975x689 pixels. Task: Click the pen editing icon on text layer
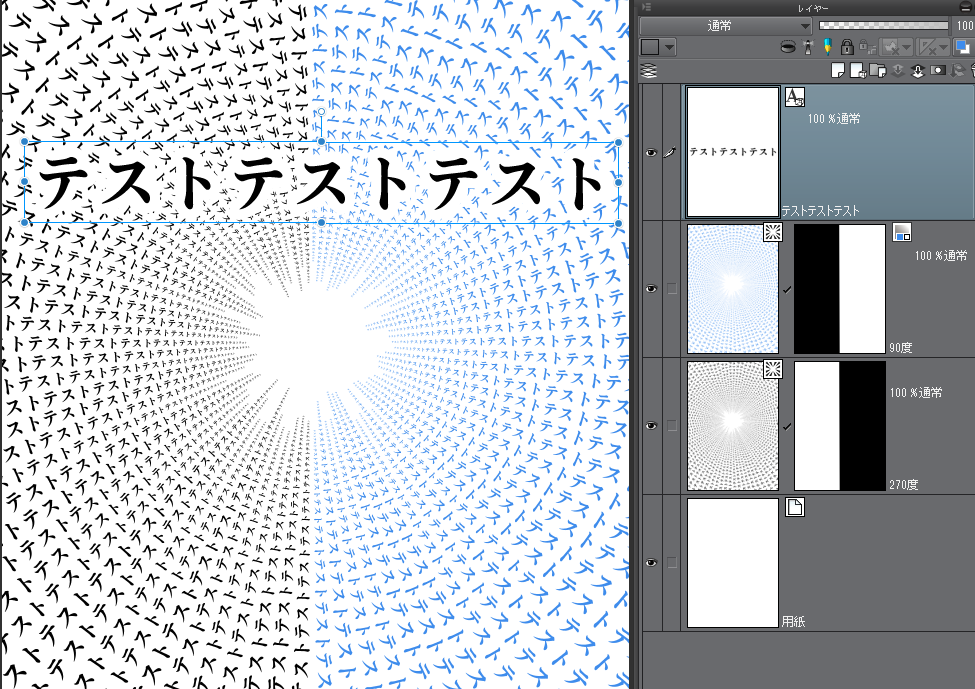point(670,152)
